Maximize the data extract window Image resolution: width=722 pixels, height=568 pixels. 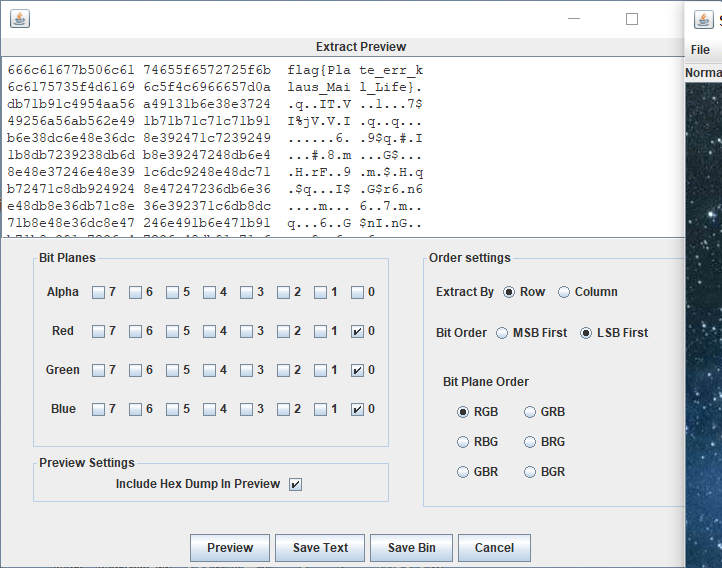(632, 19)
